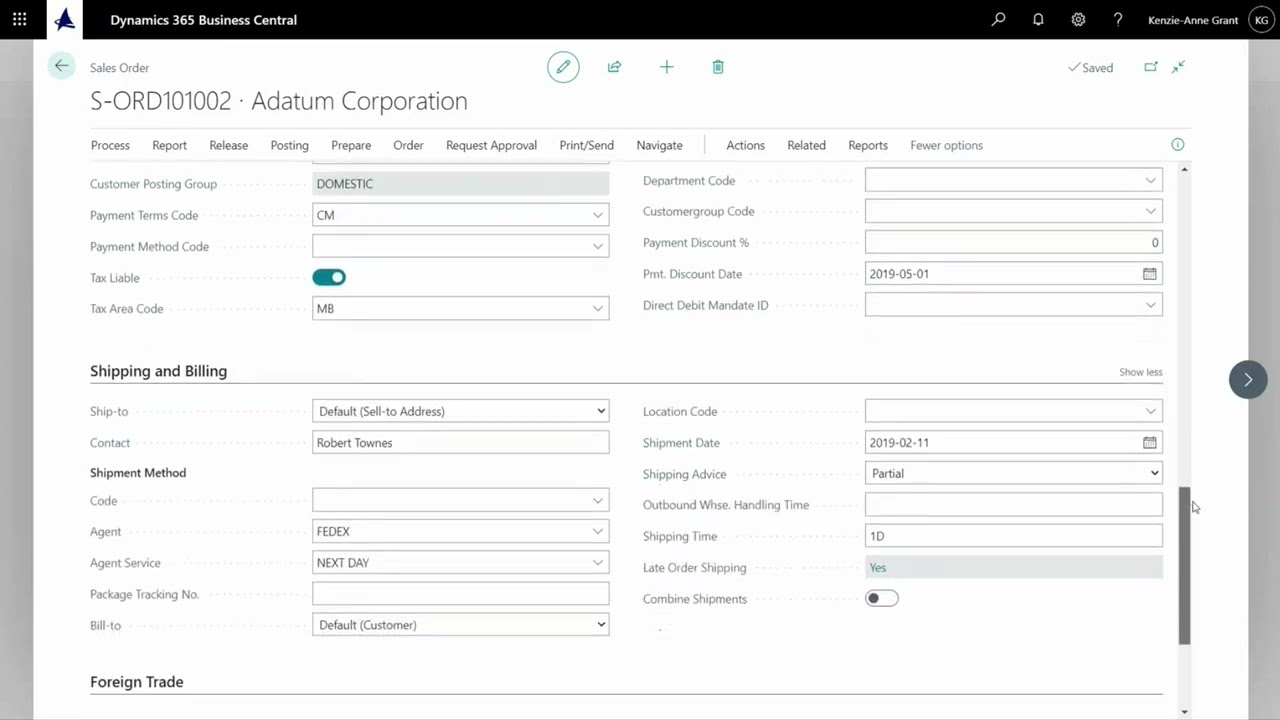Click scrollbar down arrow
The height and width of the screenshot is (720, 1280).
point(1185,710)
